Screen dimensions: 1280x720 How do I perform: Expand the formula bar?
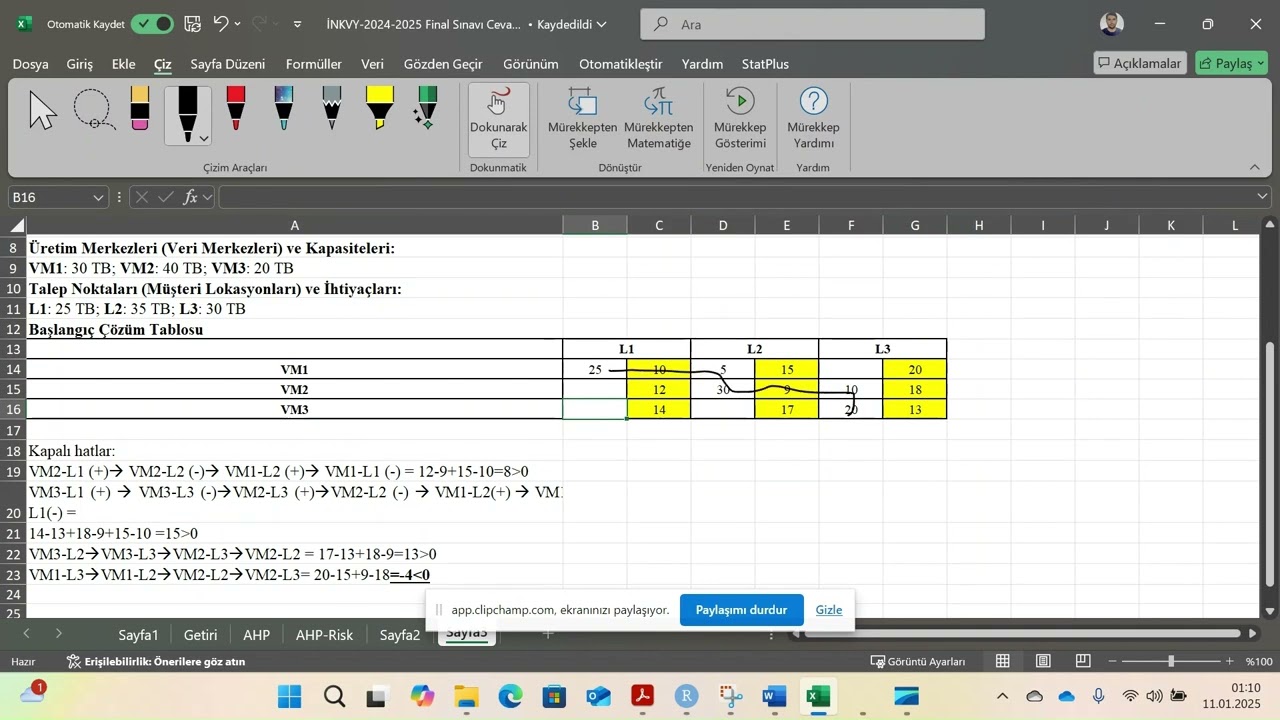tap(1262, 197)
